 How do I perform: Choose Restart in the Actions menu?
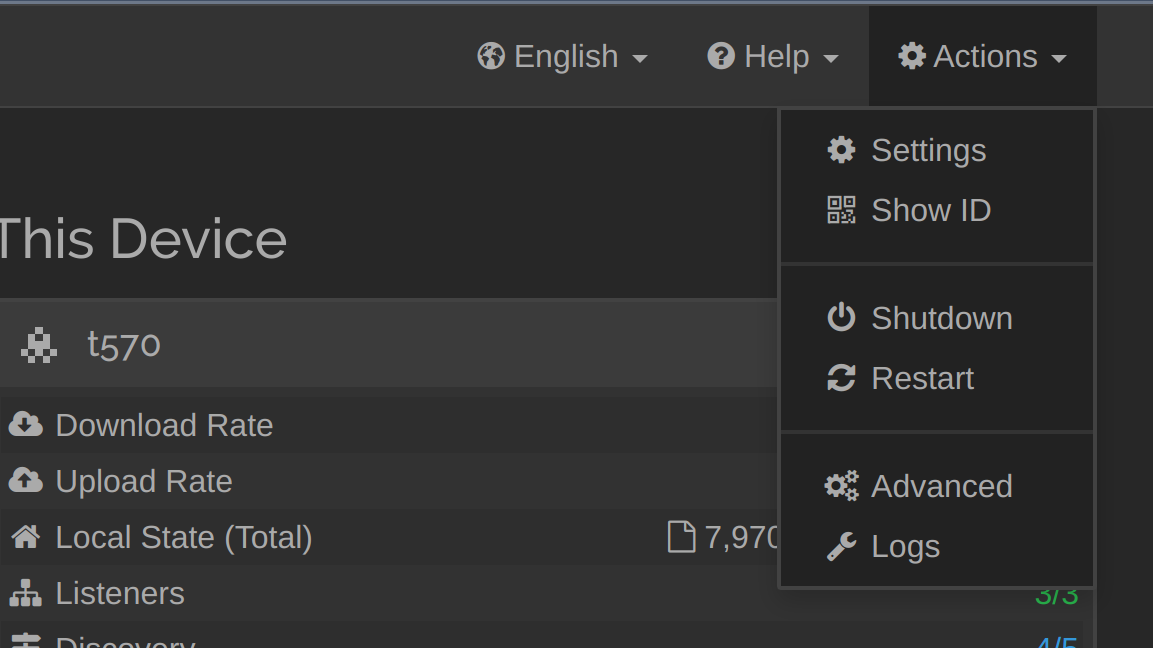point(922,378)
